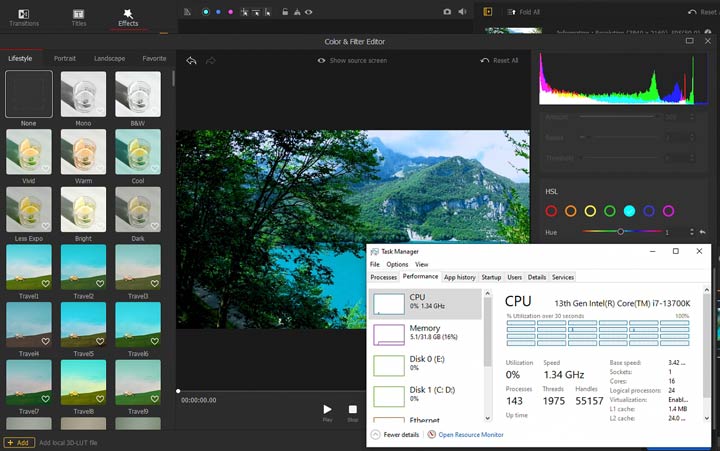Select the cyan HSL color circle
Image resolution: width=720 pixels, height=451 pixels.
point(629,211)
